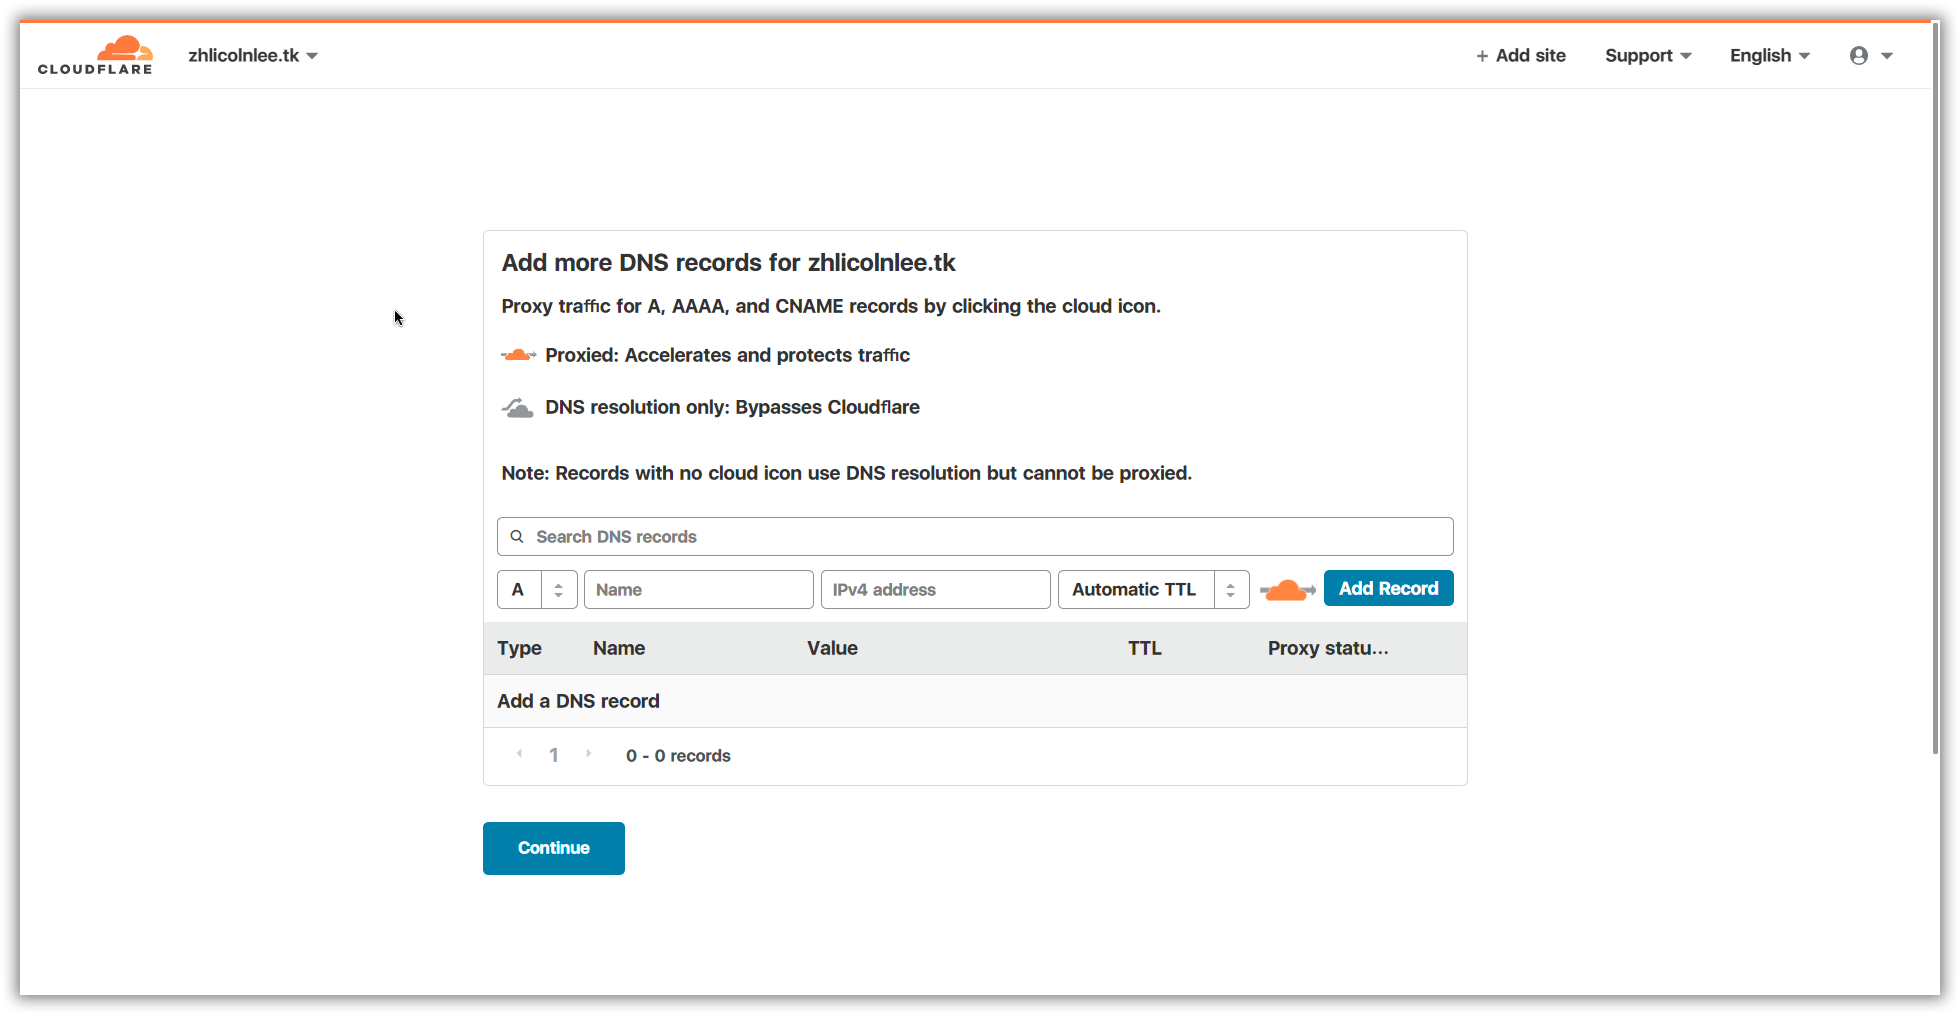Screen dimensions: 1960x1015
Task: Click the plus icon beside Add site
Action: 1482,57
